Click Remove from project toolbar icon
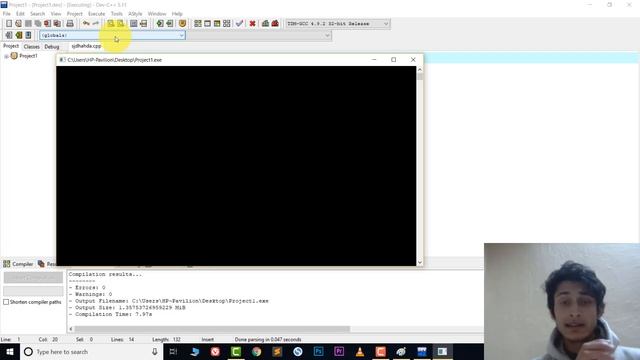 click(169, 24)
